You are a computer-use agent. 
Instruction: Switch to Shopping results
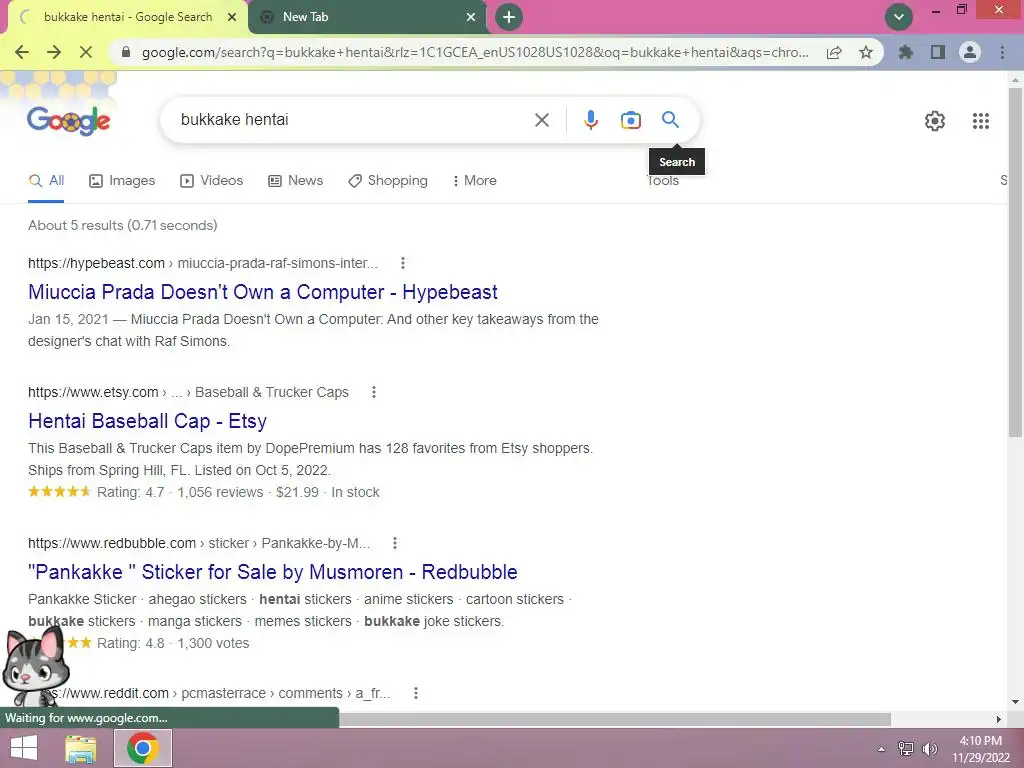[x=388, y=181]
